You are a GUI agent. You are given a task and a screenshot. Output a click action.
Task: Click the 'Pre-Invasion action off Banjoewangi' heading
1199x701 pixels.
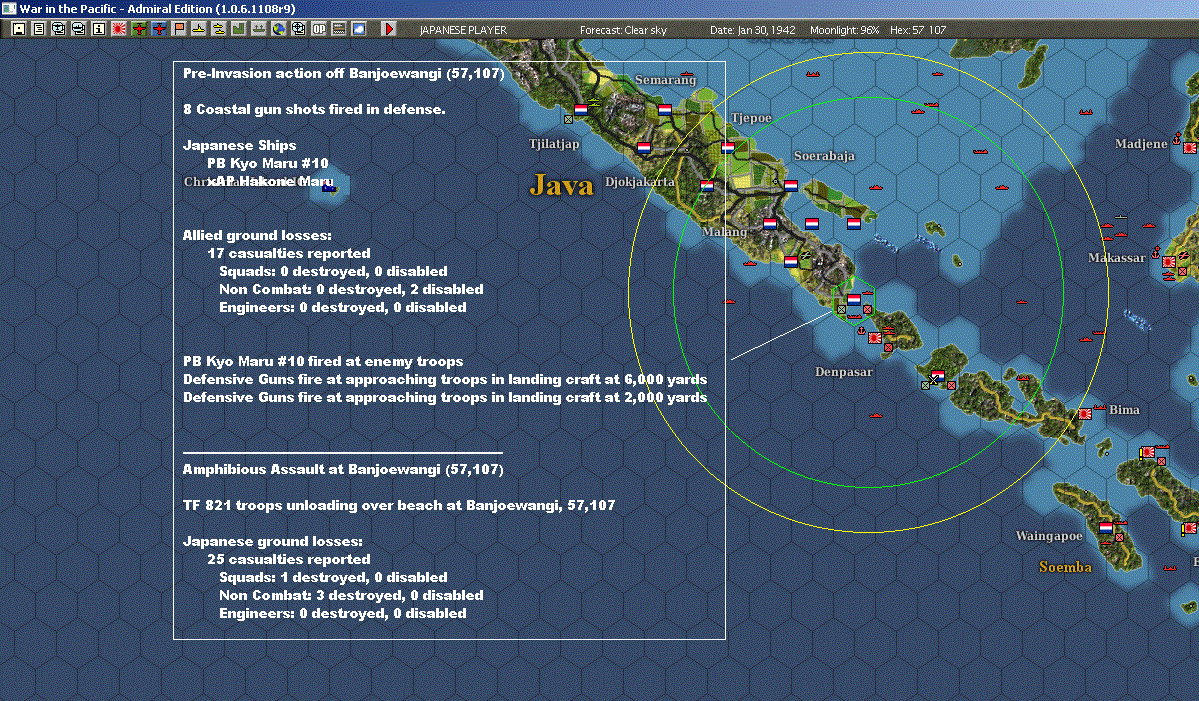(343, 73)
